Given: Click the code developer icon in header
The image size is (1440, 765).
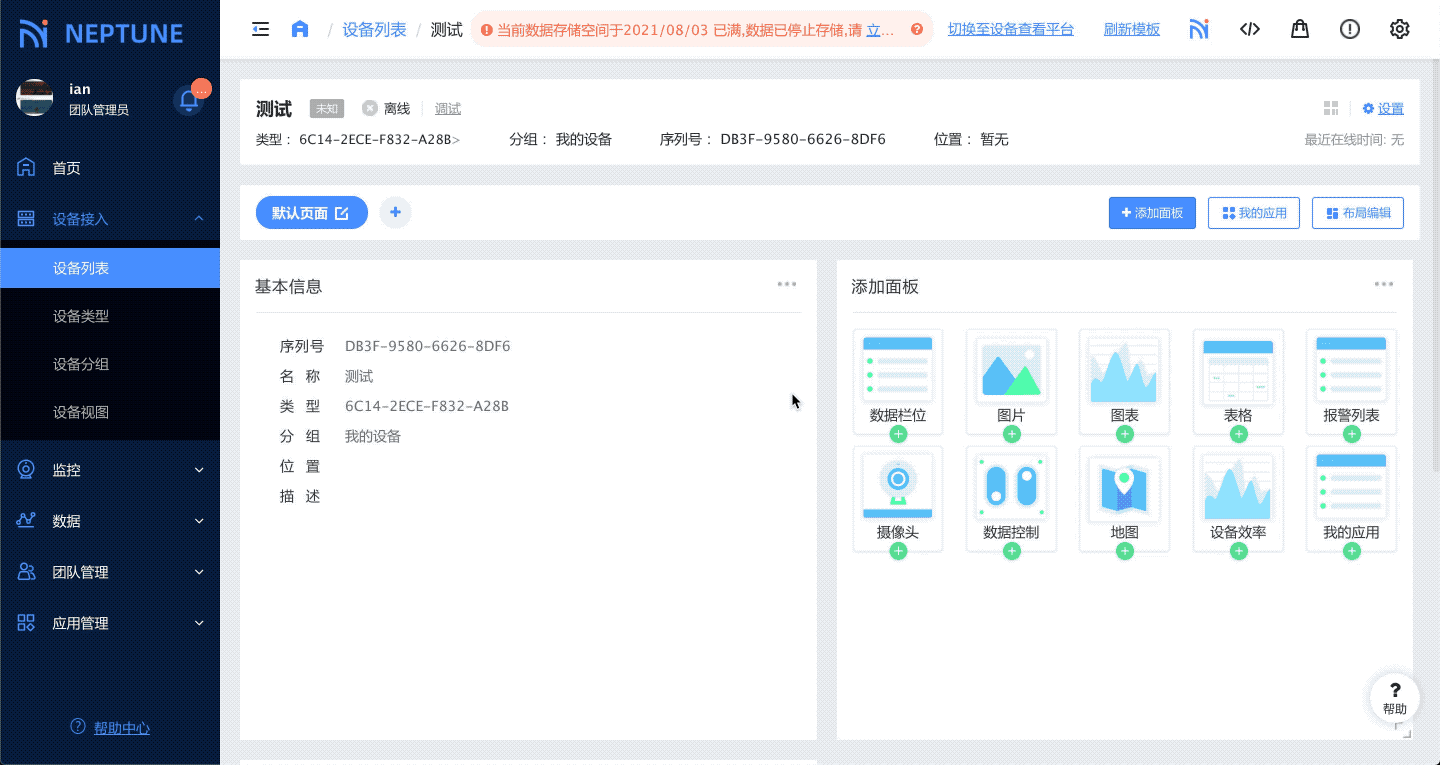Looking at the screenshot, I should pyautogui.click(x=1250, y=29).
